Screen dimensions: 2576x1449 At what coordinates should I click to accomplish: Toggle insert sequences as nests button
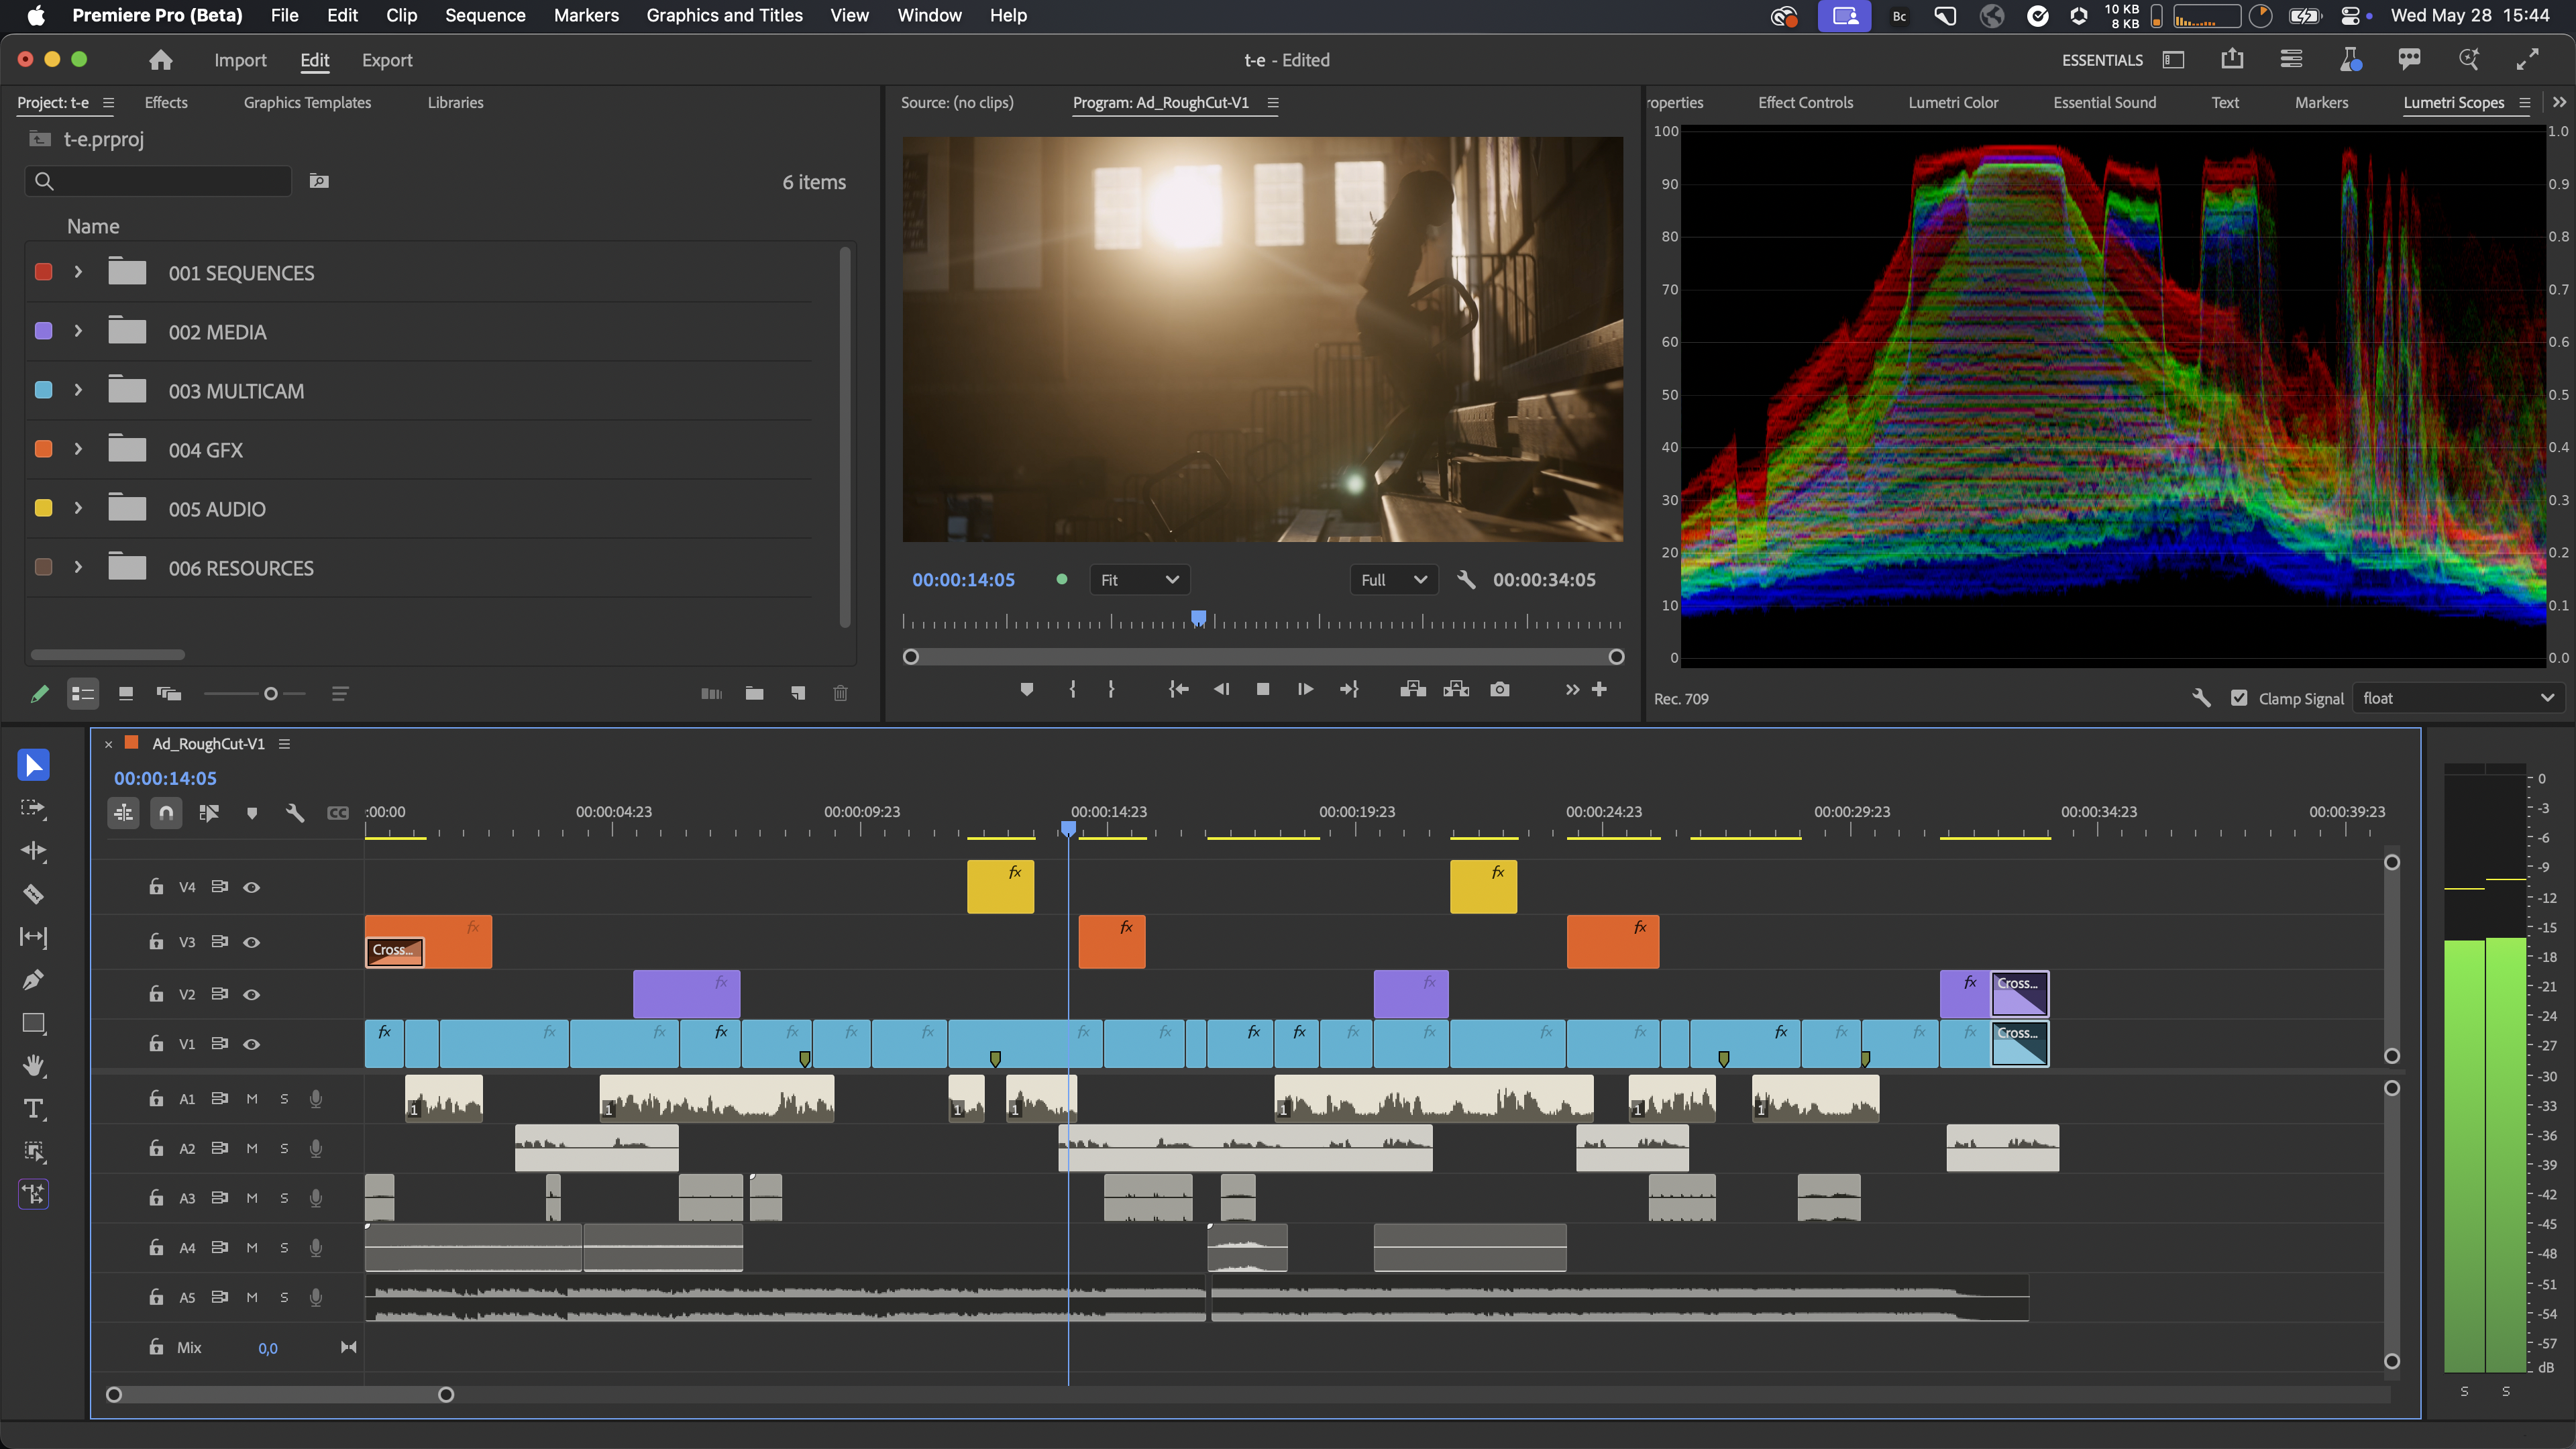(x=124, y=813)
